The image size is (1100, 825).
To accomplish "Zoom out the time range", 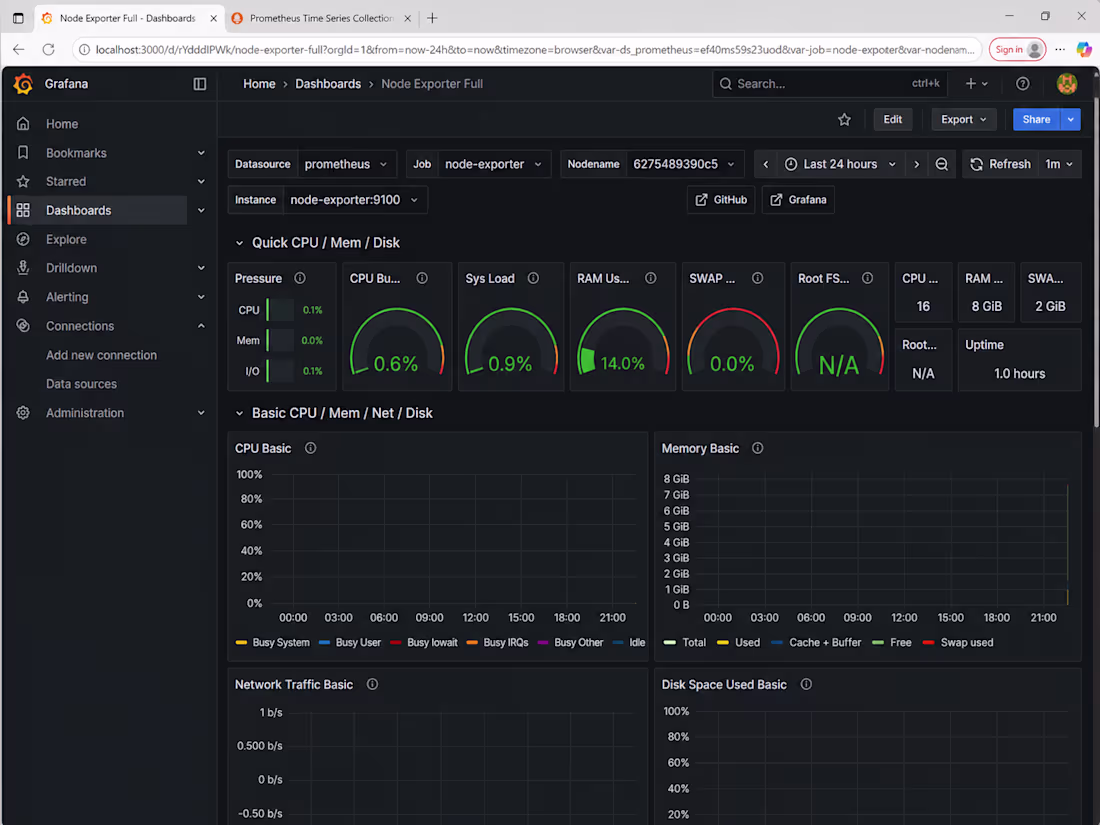I will tap(941, 164).
